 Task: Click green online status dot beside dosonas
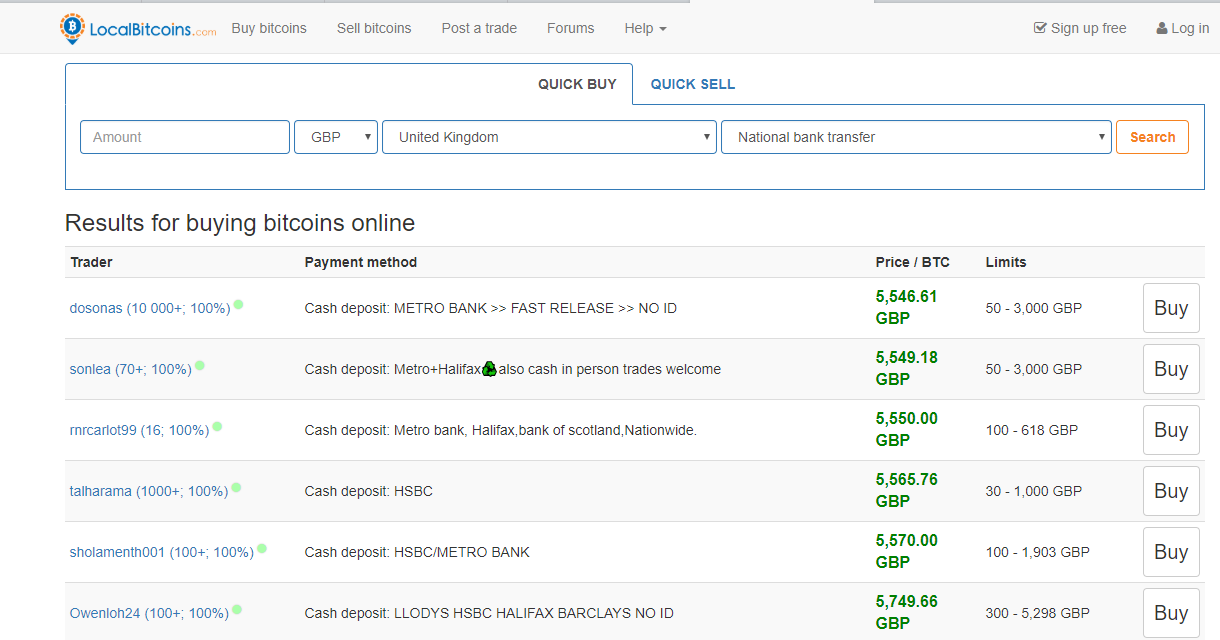tap(238, 304)
